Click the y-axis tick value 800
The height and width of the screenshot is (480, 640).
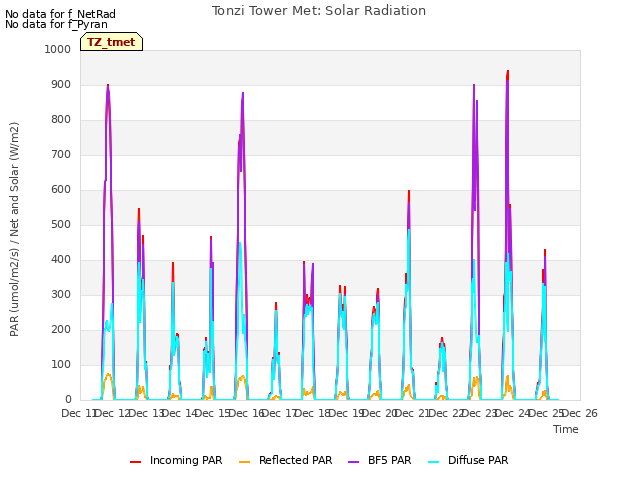(61, 120)
